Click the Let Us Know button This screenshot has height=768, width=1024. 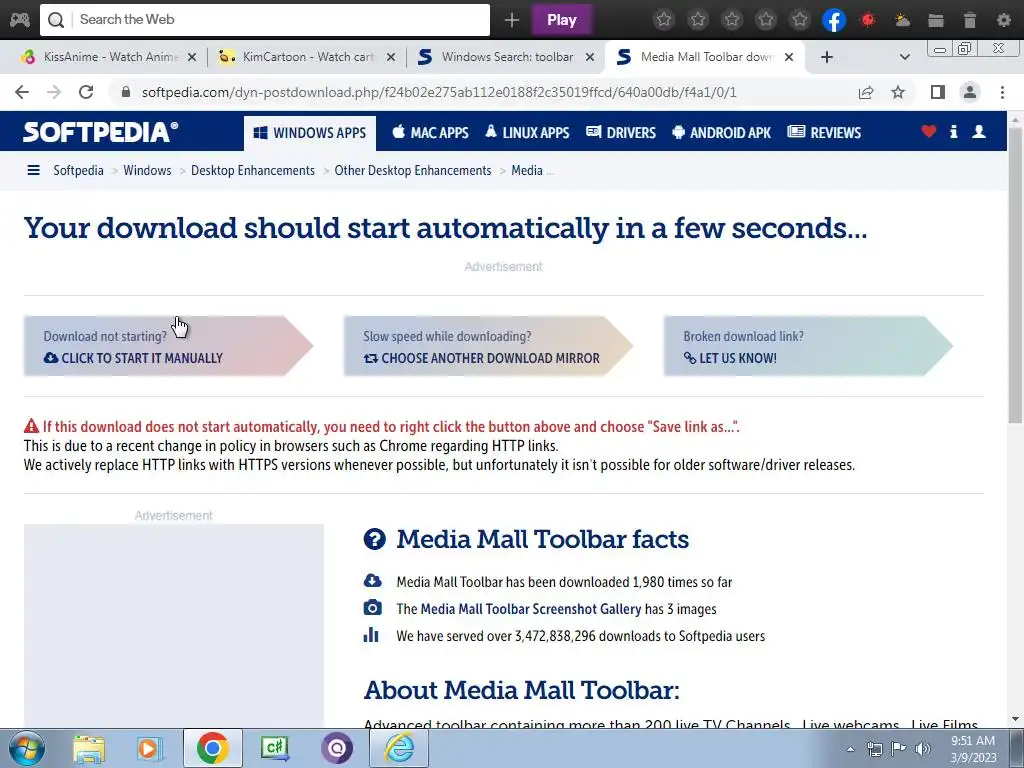point(808,346)
